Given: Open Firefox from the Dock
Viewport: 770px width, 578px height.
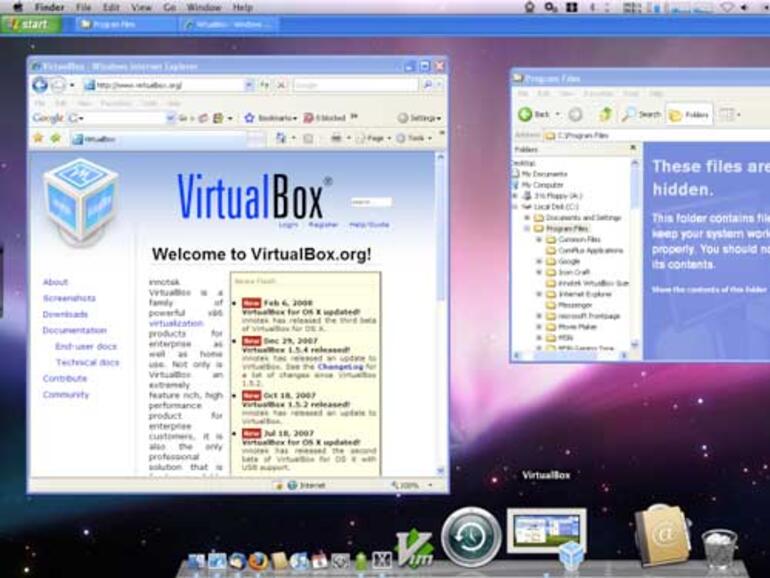Looking at the screenshot, I should [x=258, y=560].
